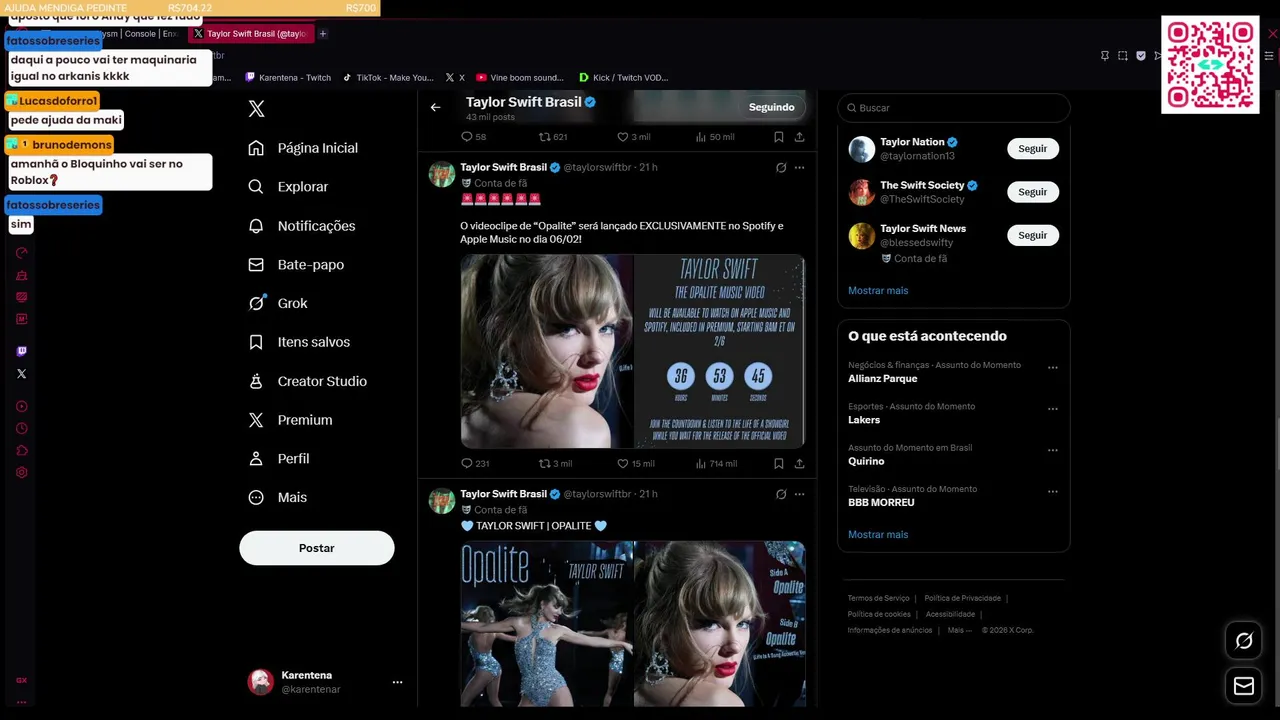The width and height of the screenshot is (1280, 720).
Task: Expand the Mais menu in left navigation
Action: (278, 497)
